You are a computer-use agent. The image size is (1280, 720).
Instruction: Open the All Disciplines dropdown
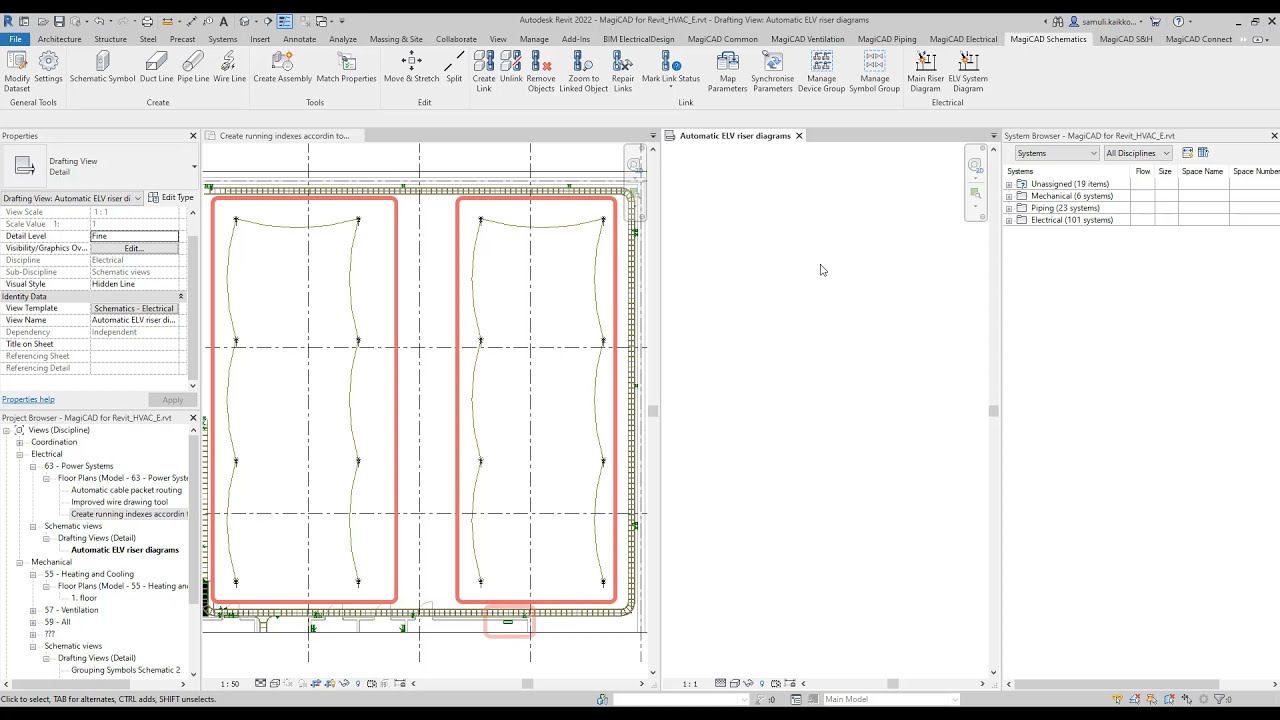1137,153
